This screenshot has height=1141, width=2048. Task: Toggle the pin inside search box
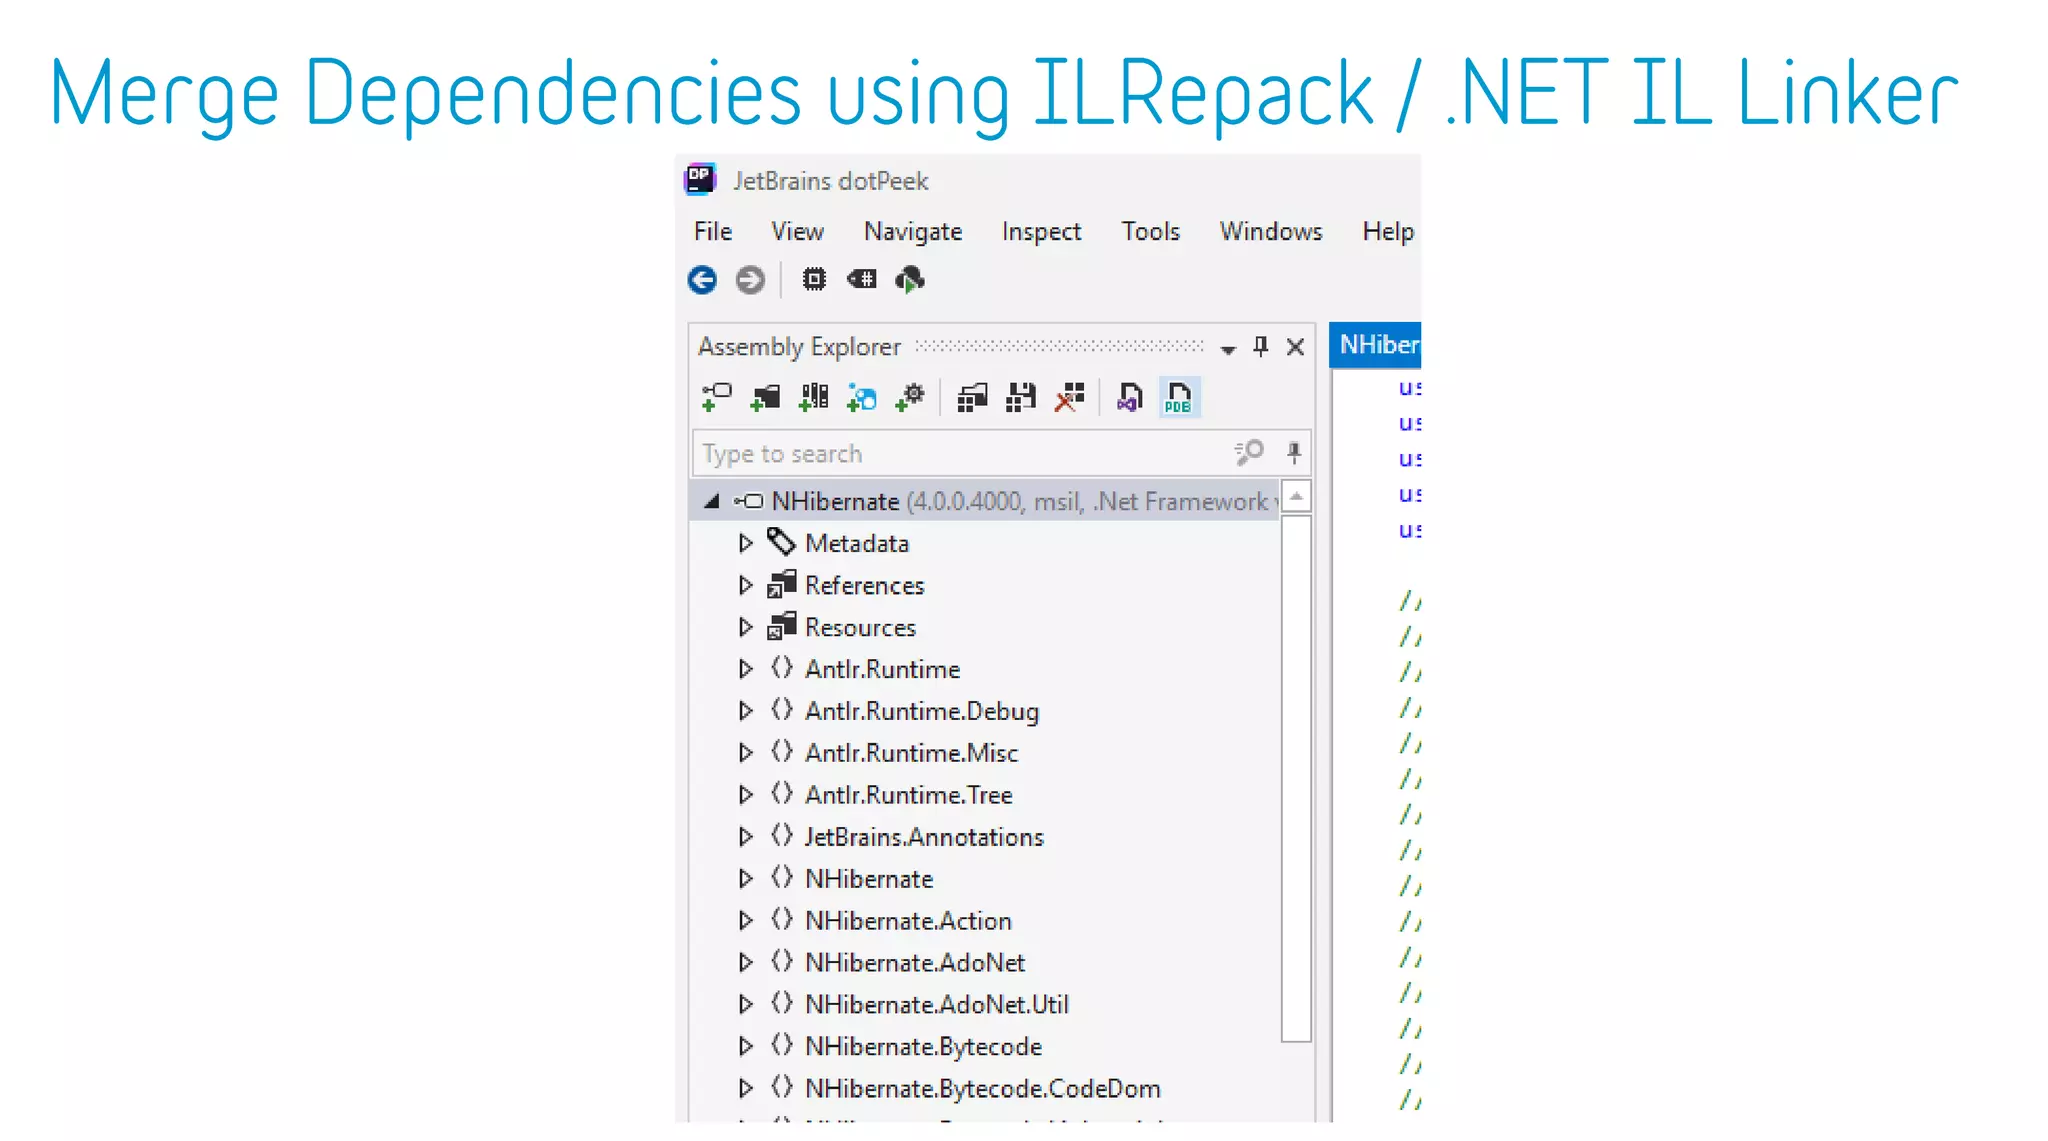(1294, 453)
